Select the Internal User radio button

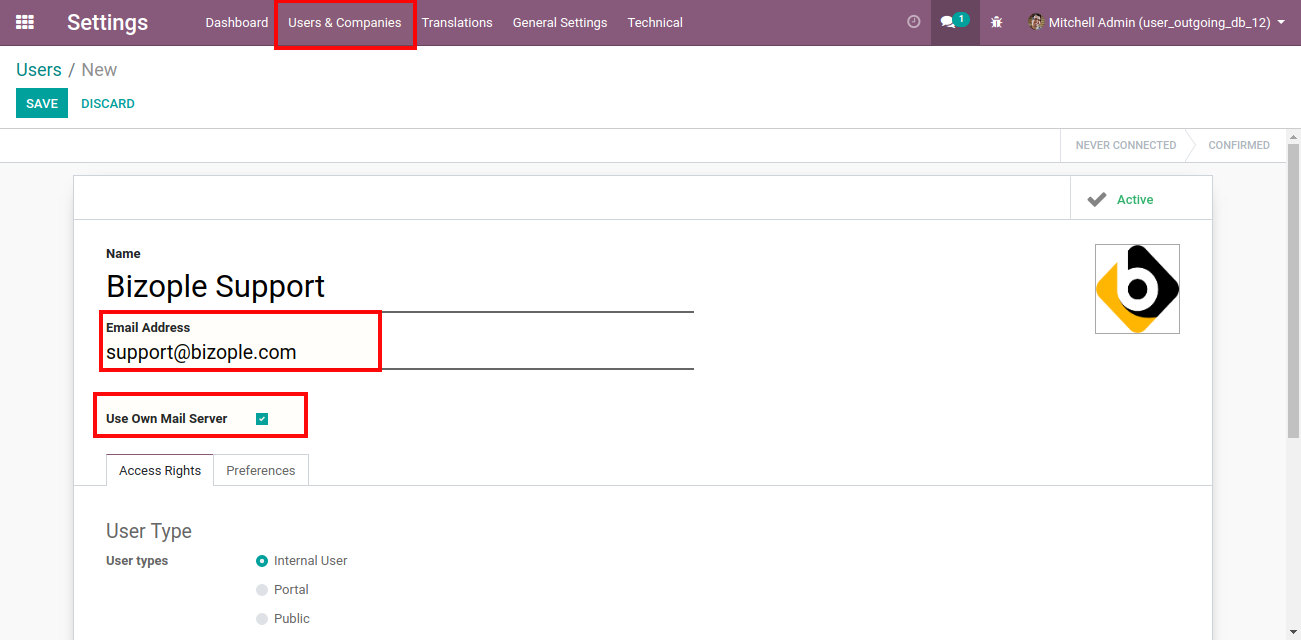tap(262, 561)
